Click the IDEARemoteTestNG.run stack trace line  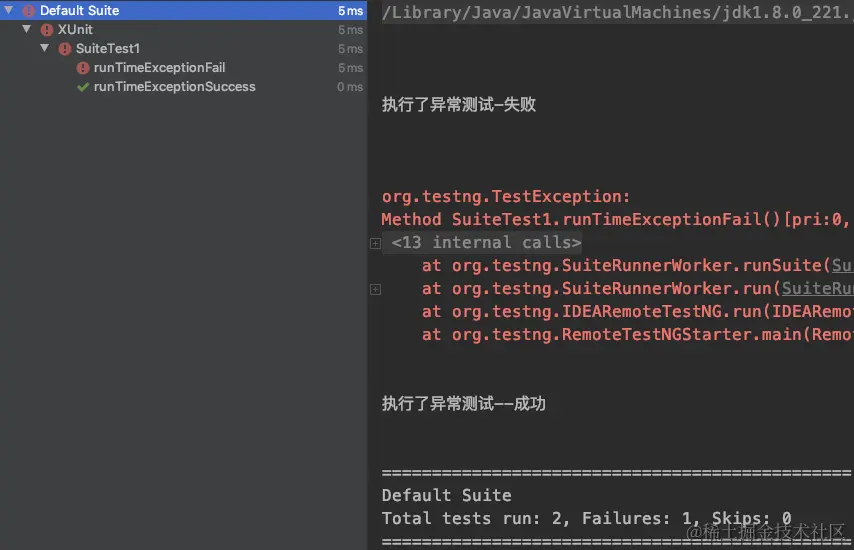point(637,311)
